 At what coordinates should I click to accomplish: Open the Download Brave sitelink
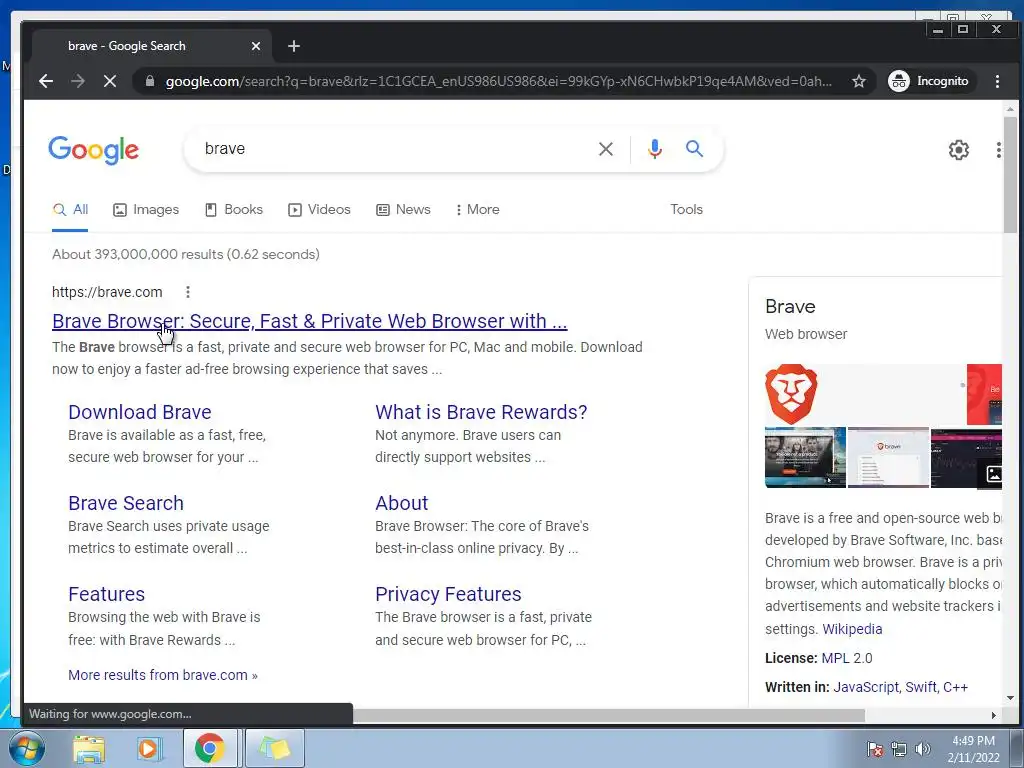[140, 412]
